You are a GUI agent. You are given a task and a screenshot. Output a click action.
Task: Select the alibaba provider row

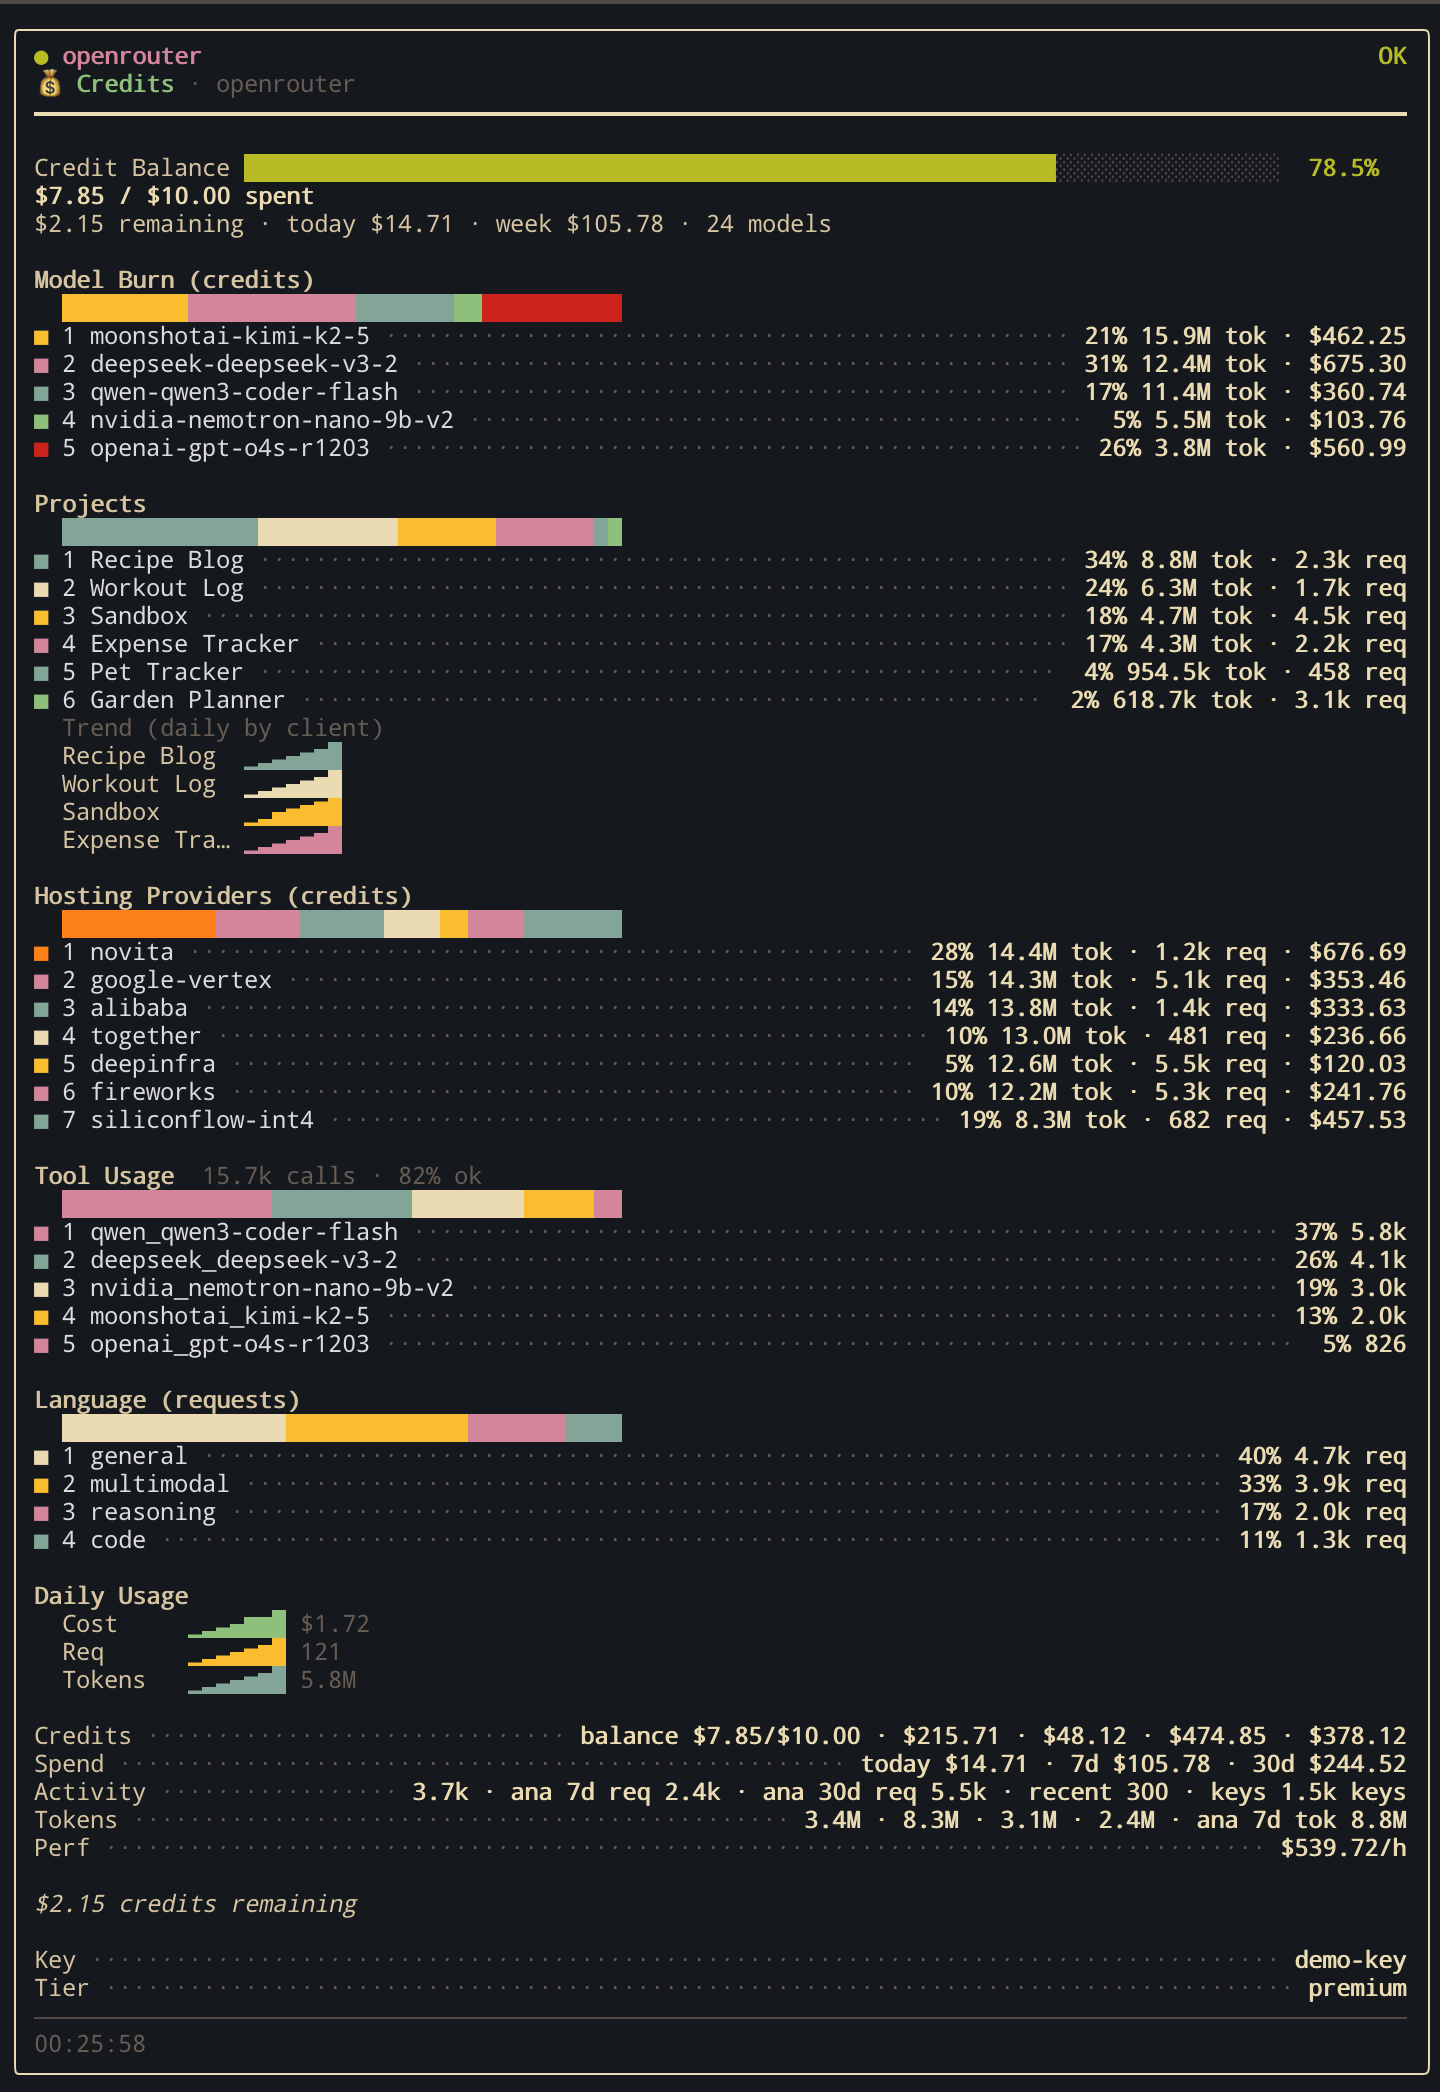pyautogui.click(x=720, y=1008)
